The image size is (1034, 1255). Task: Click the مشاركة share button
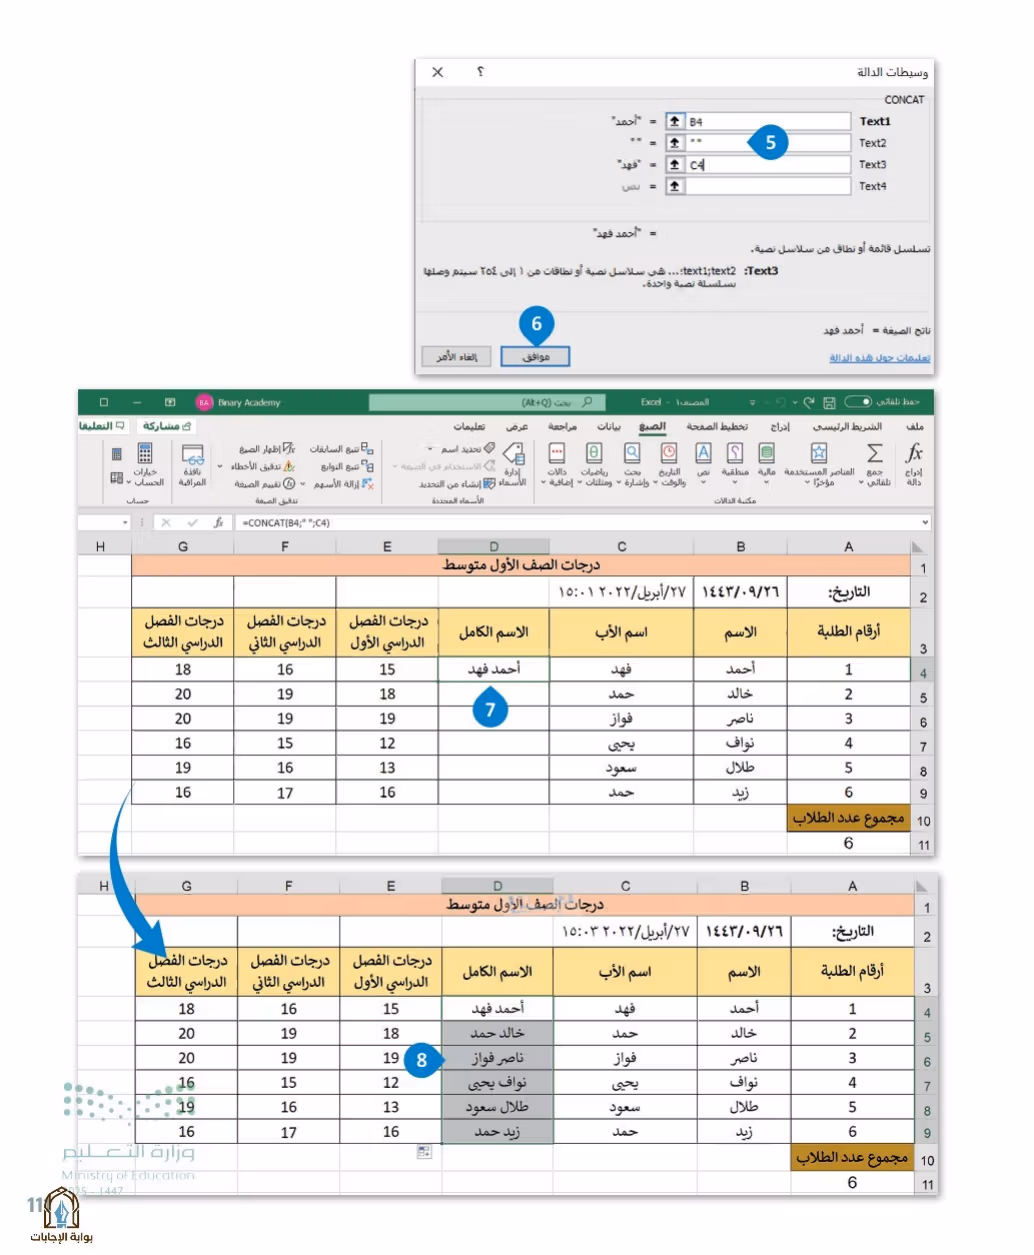tap(166, 426)
